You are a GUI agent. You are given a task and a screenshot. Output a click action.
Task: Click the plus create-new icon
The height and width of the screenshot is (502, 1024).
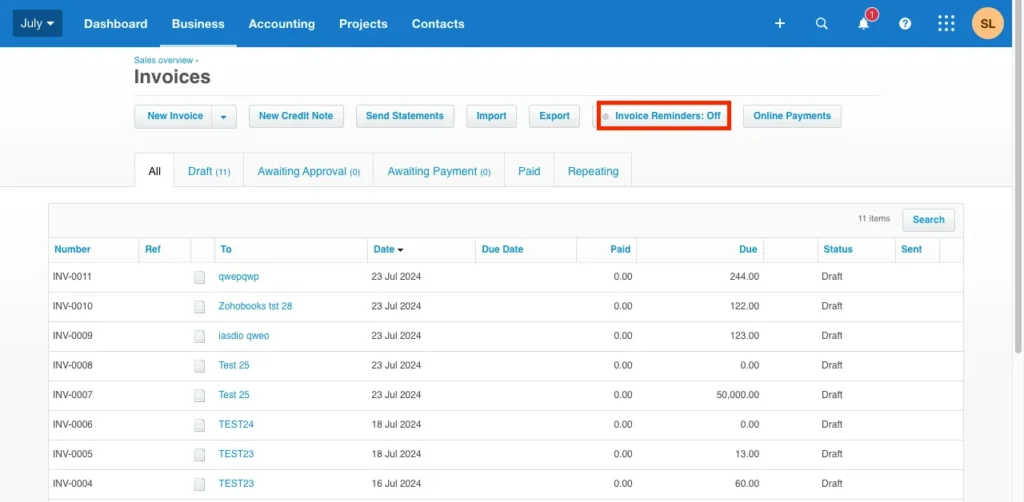(x=779, y=24)
